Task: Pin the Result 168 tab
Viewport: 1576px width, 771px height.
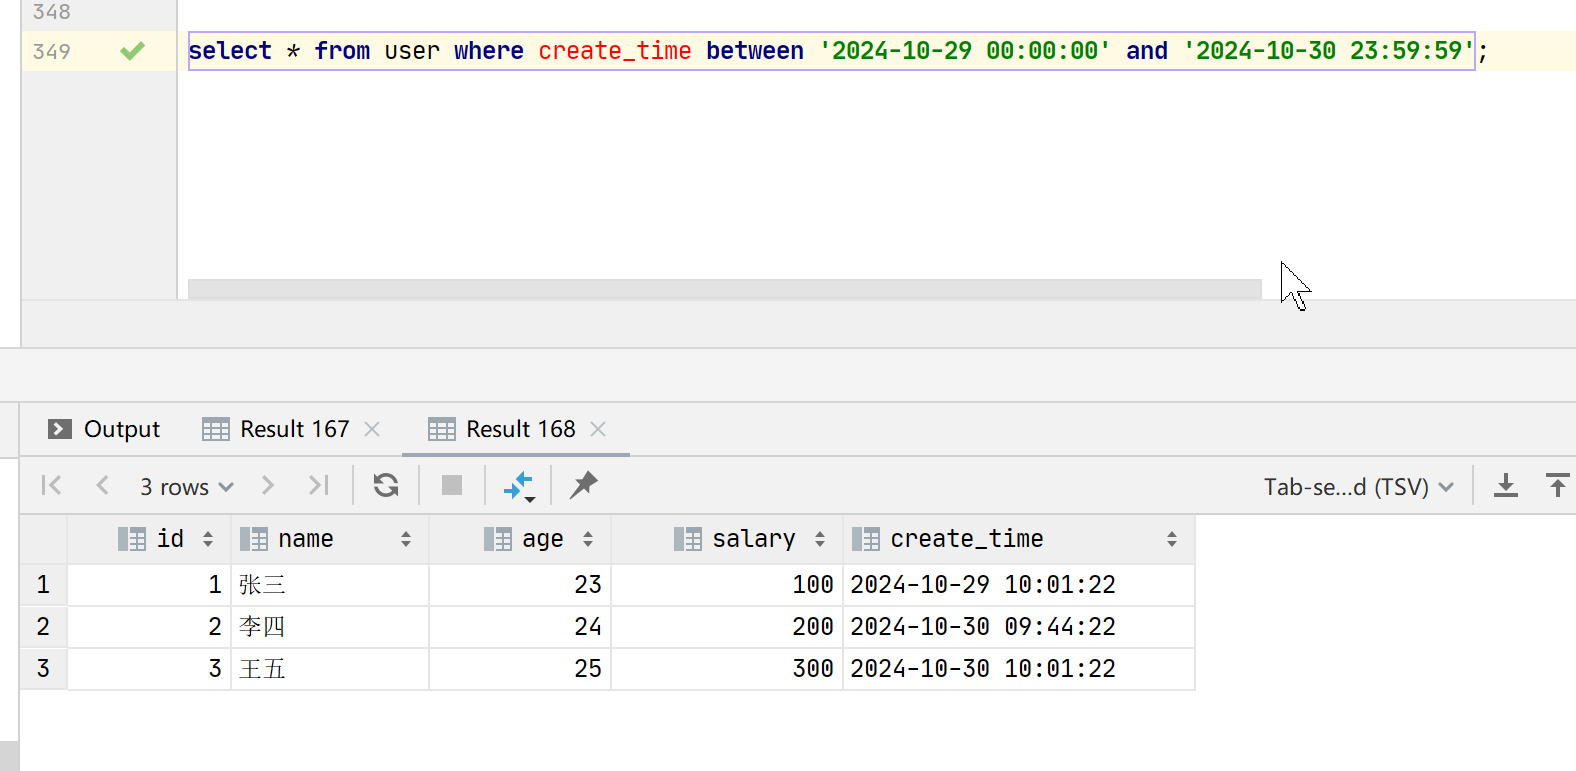Action: [584, 485]
